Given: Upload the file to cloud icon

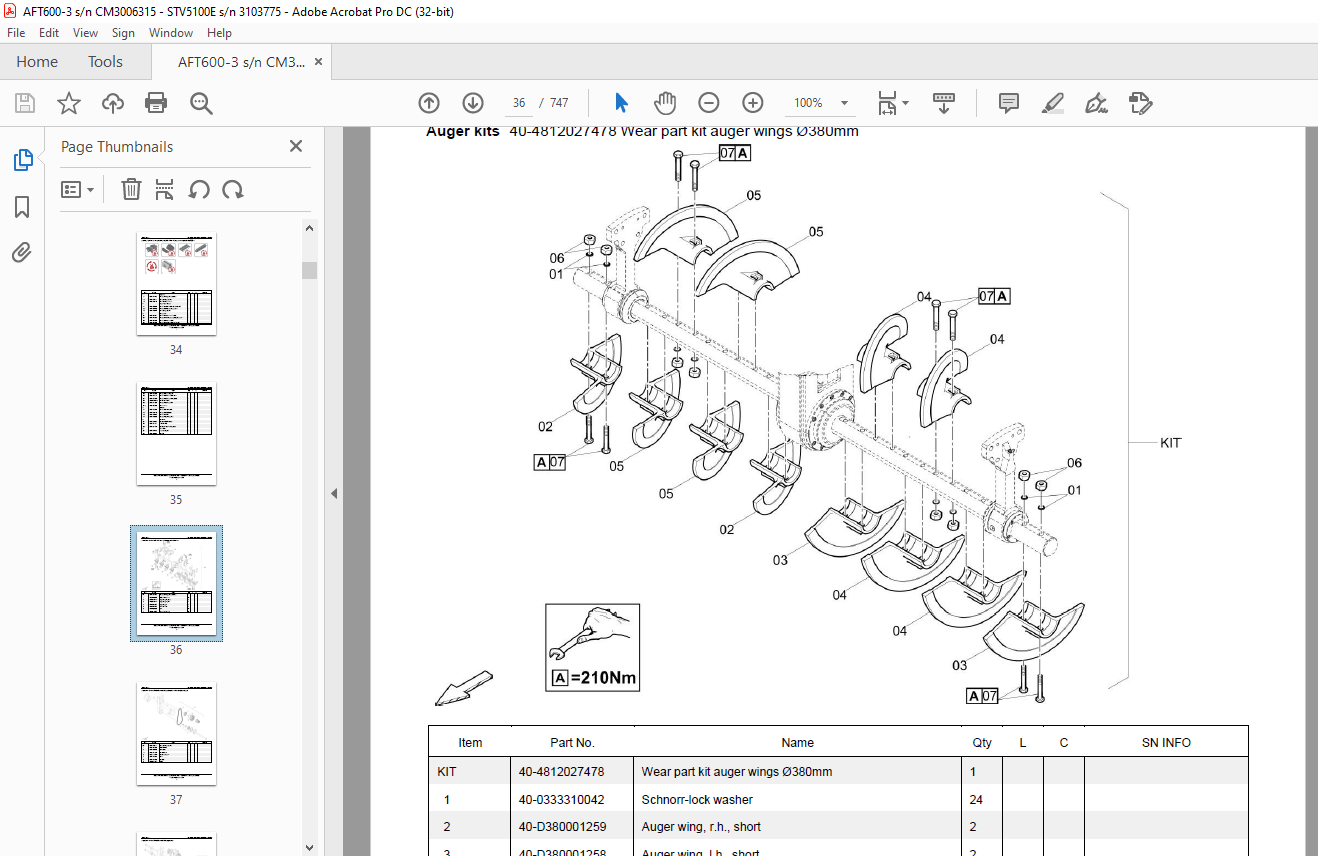Looking at the screenshot, I should point(113,103).
